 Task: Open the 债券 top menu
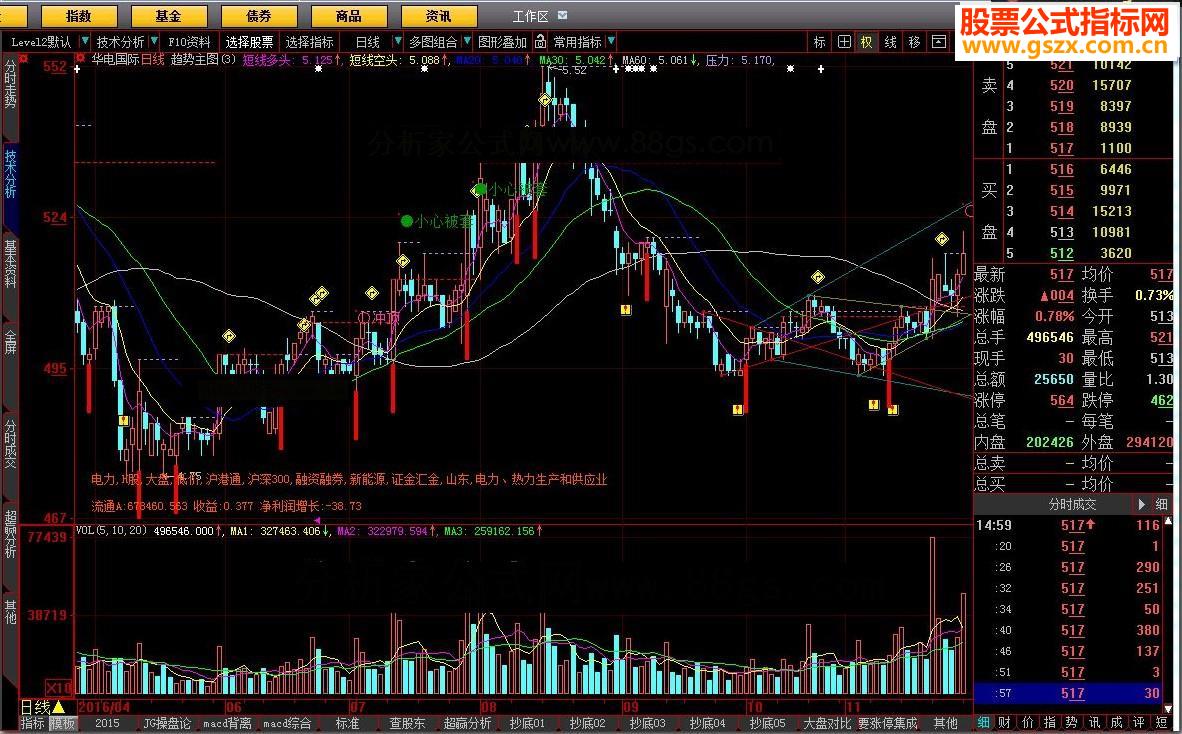point(259,16)
